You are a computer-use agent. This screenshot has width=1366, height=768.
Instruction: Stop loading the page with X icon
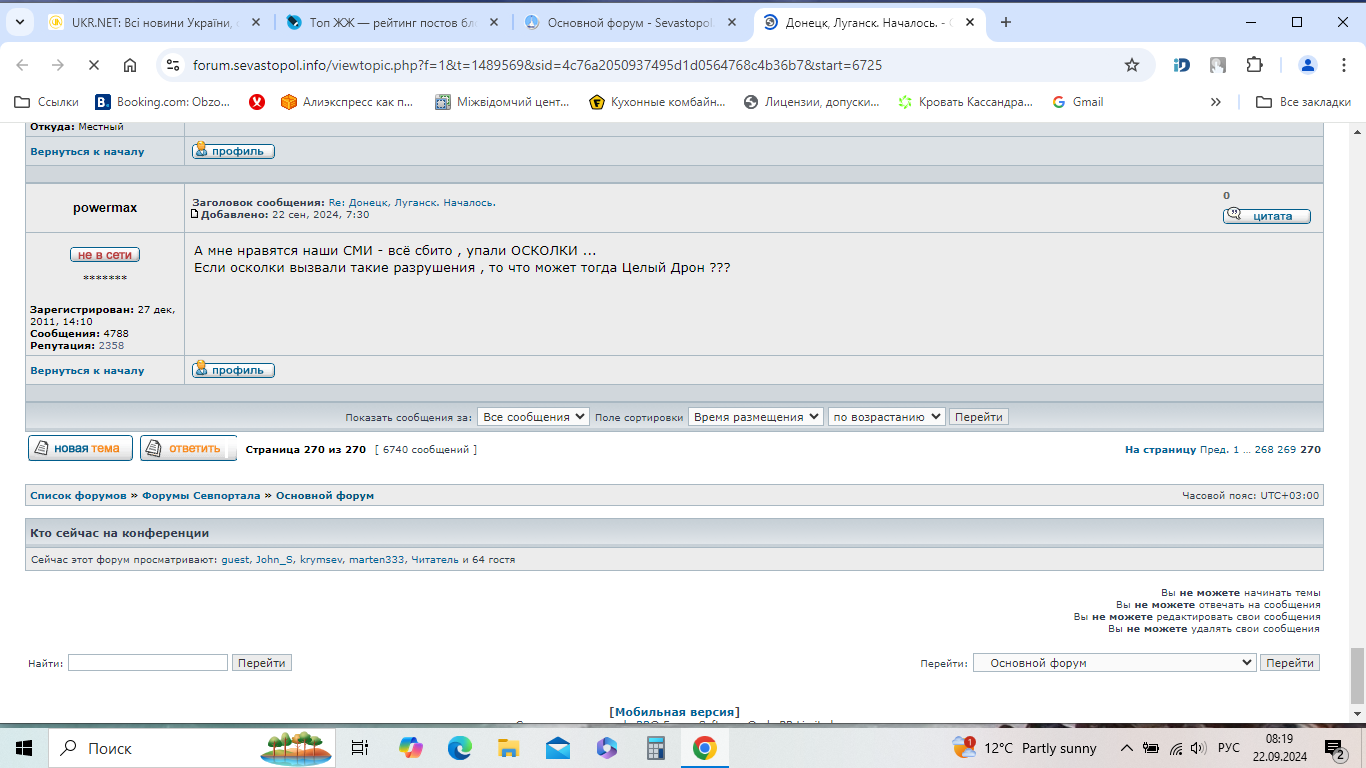pos(93,65)
